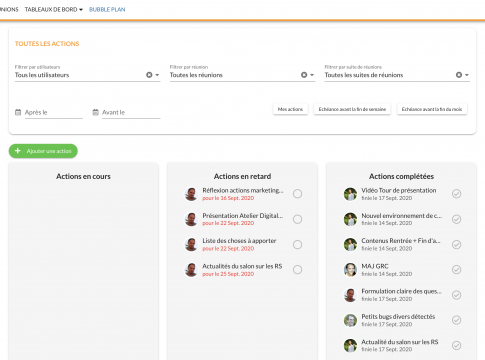Uncheck Contenus Rentrée completion
Image resolution: width=485 pixels, height=360 pixels.
pyautogui.click(x=457, y=244)
